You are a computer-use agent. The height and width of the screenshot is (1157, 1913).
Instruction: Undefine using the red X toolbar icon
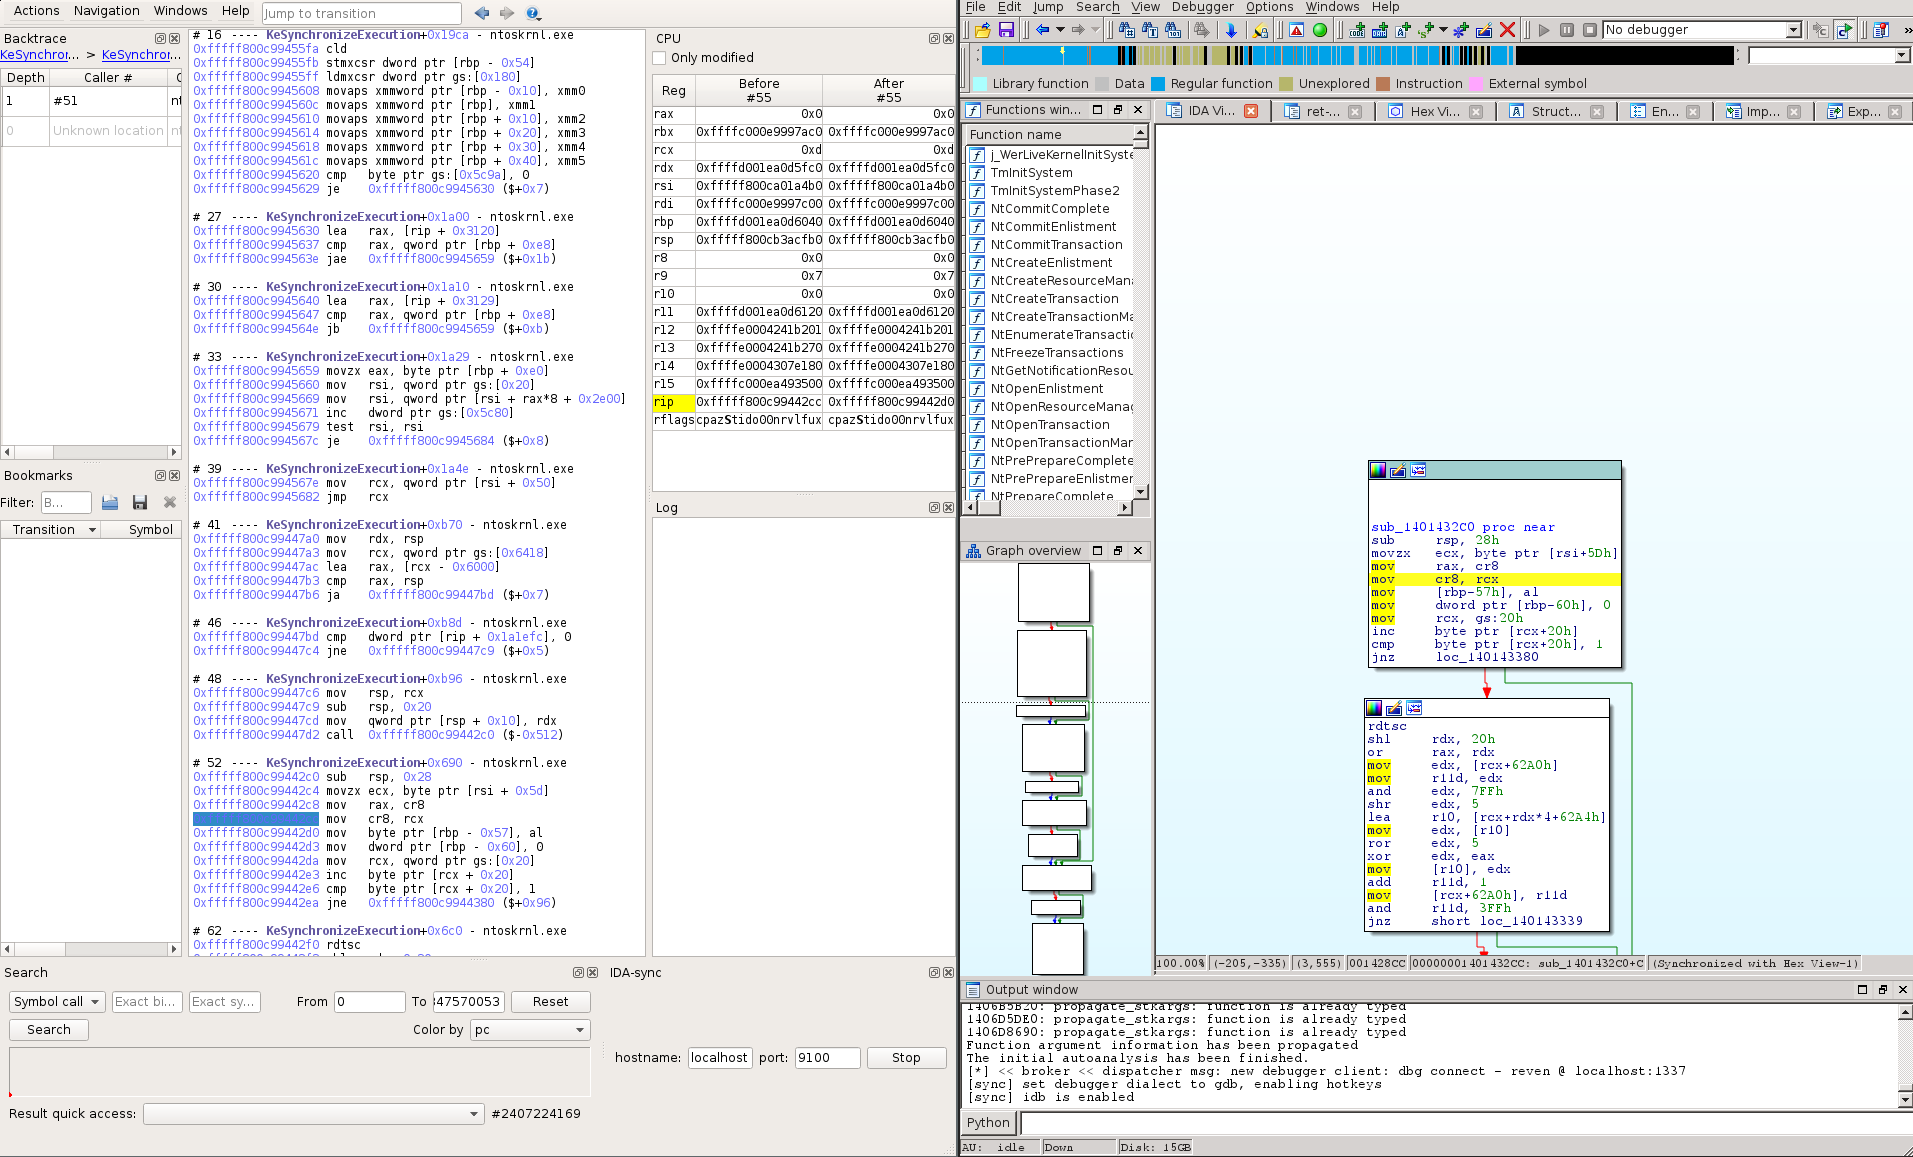click(x=1508, y=30)
